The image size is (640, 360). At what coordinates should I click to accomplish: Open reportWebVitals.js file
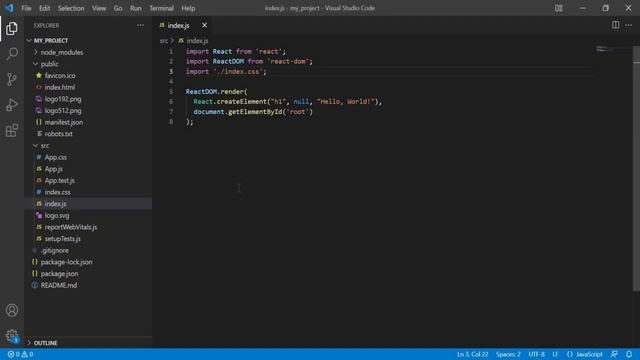pos(88,227)
